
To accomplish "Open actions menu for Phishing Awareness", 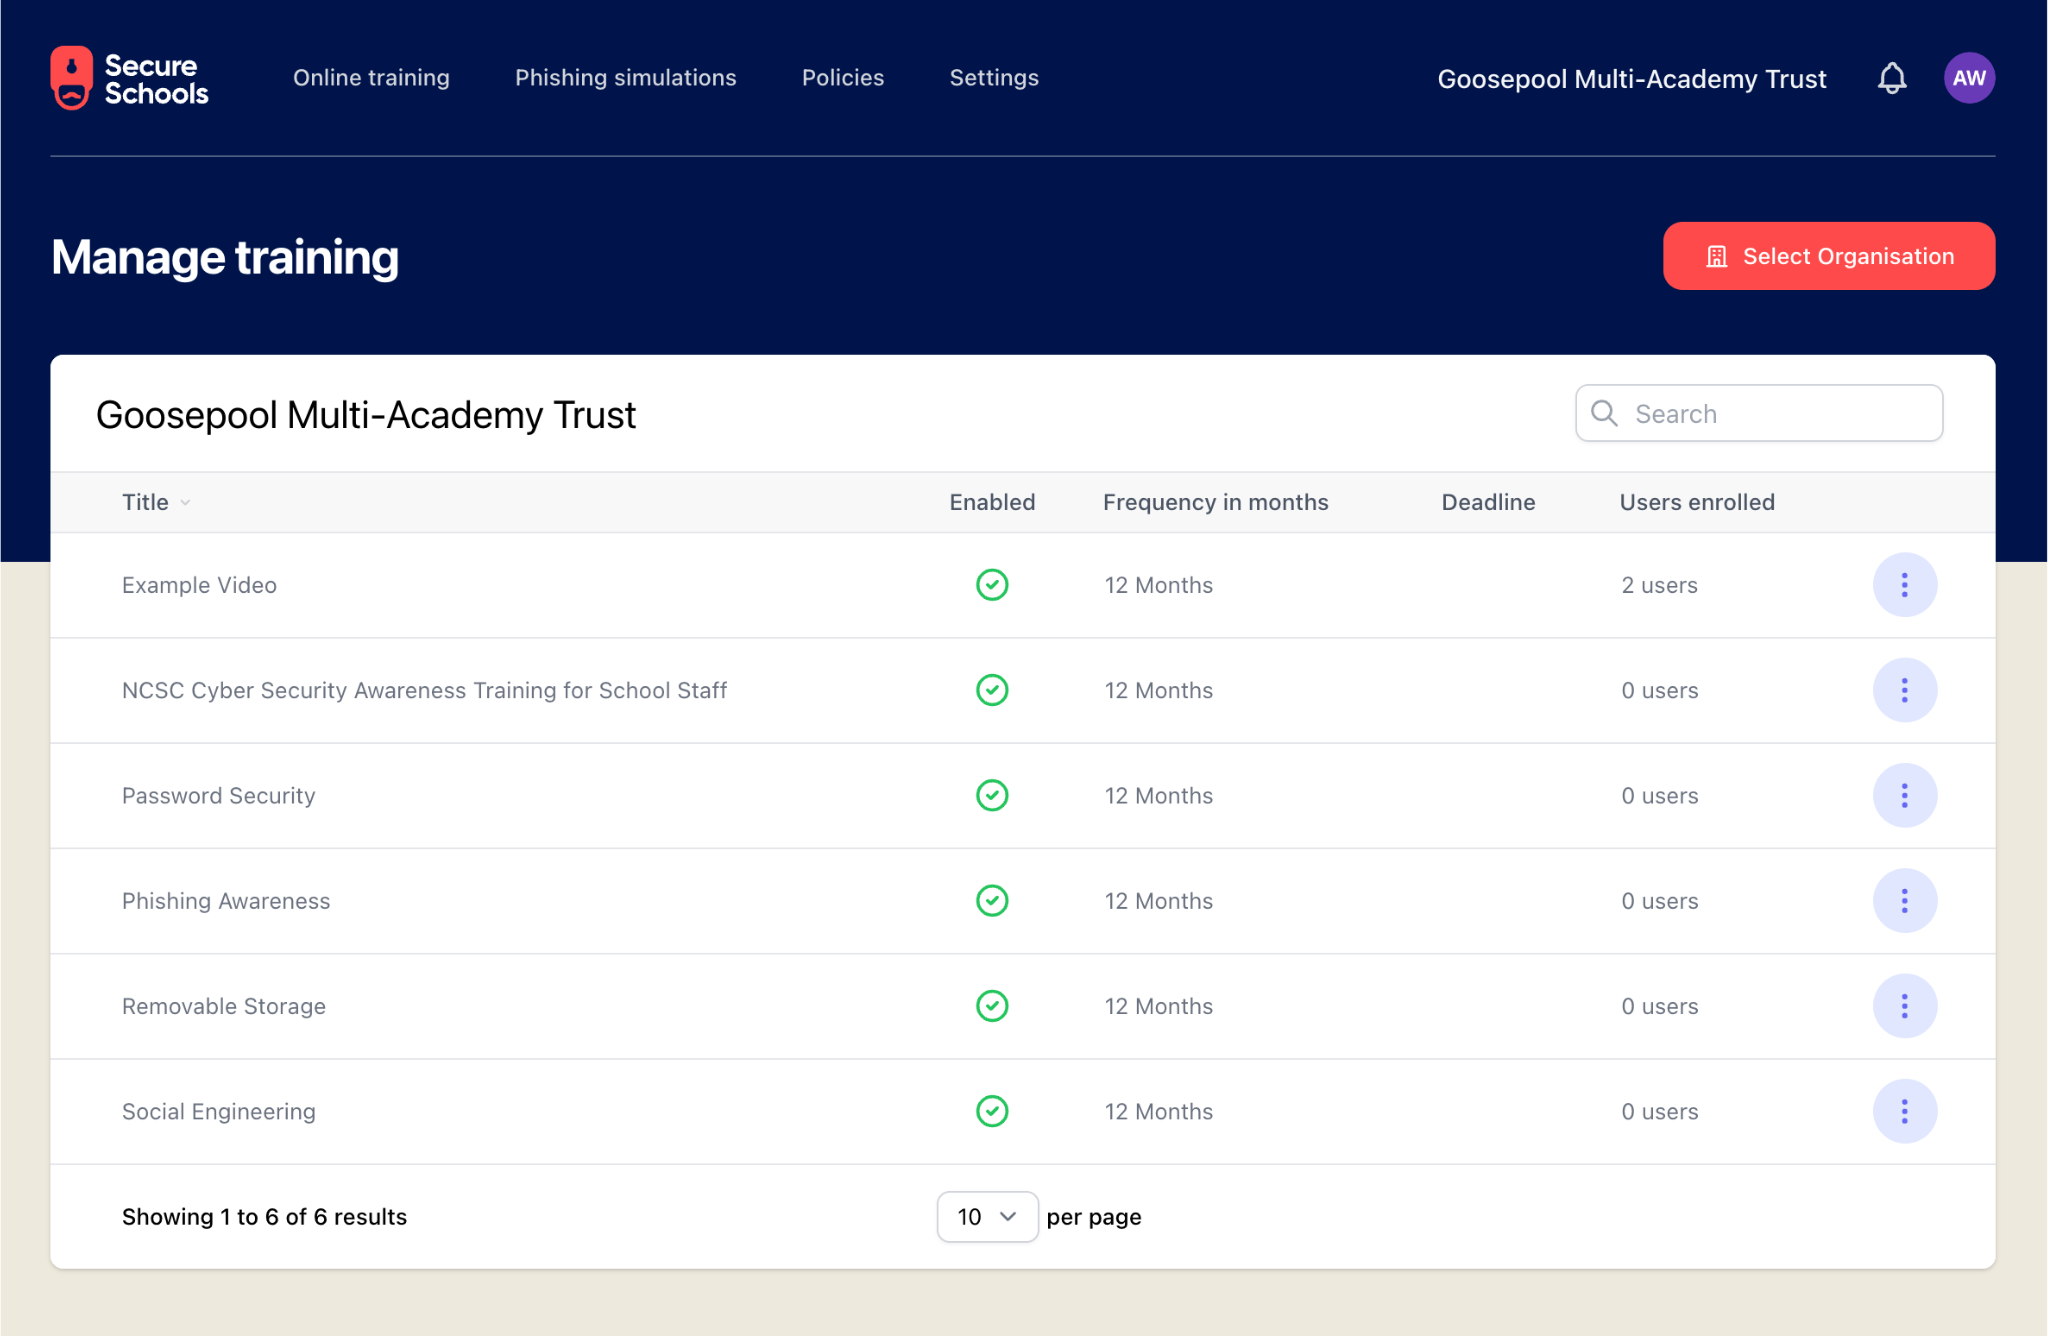I will 1904,901.
